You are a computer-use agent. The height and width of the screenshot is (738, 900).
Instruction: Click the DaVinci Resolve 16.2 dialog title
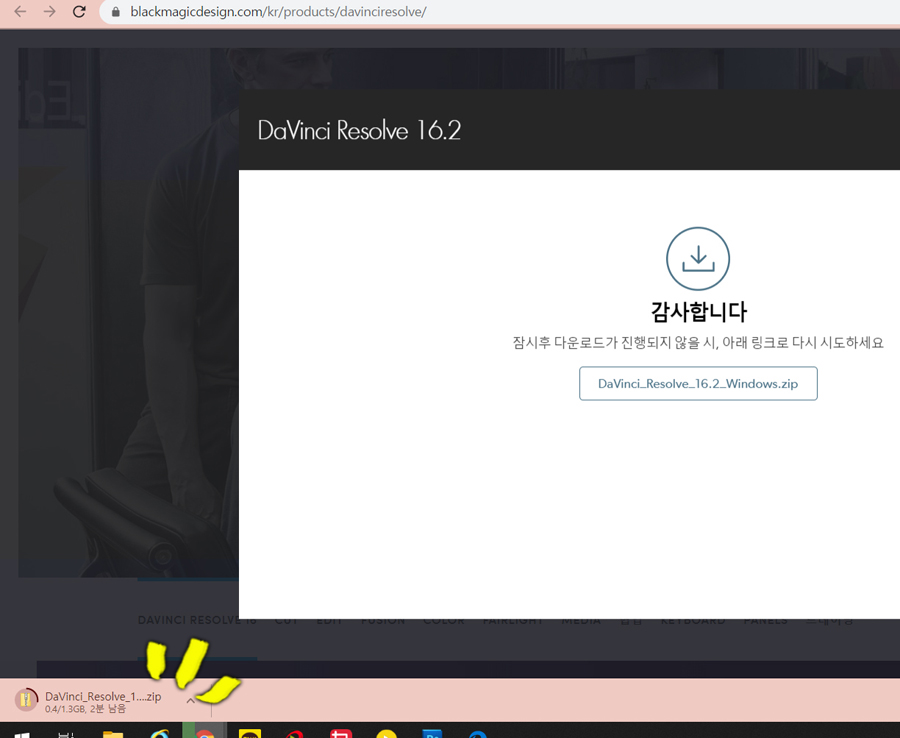click(x=359, y=130)
